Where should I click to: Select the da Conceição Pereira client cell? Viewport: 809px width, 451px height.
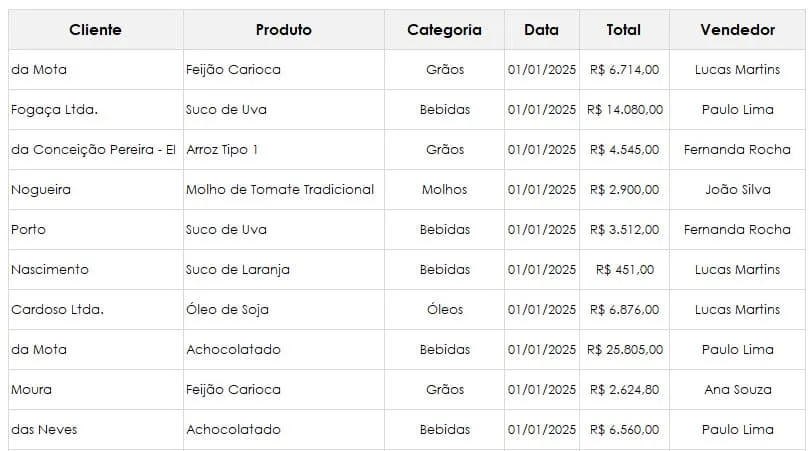[x=95, y=150]
